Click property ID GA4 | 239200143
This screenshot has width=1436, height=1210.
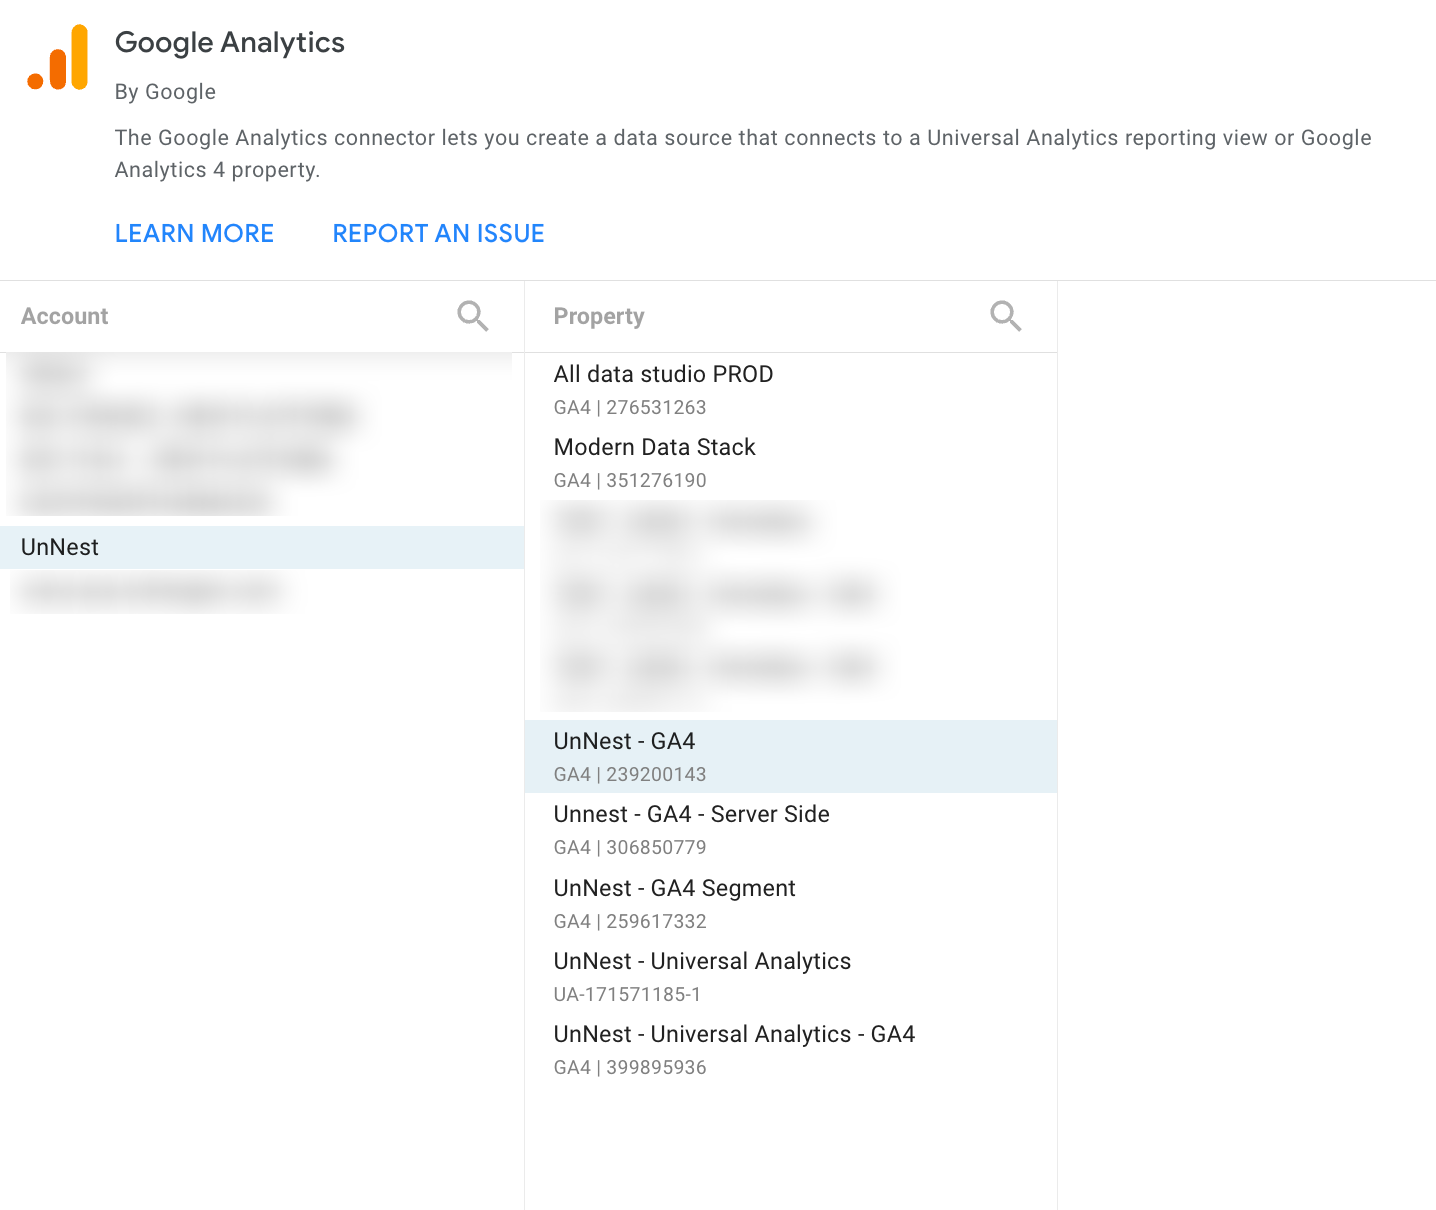tap(630, 774)
